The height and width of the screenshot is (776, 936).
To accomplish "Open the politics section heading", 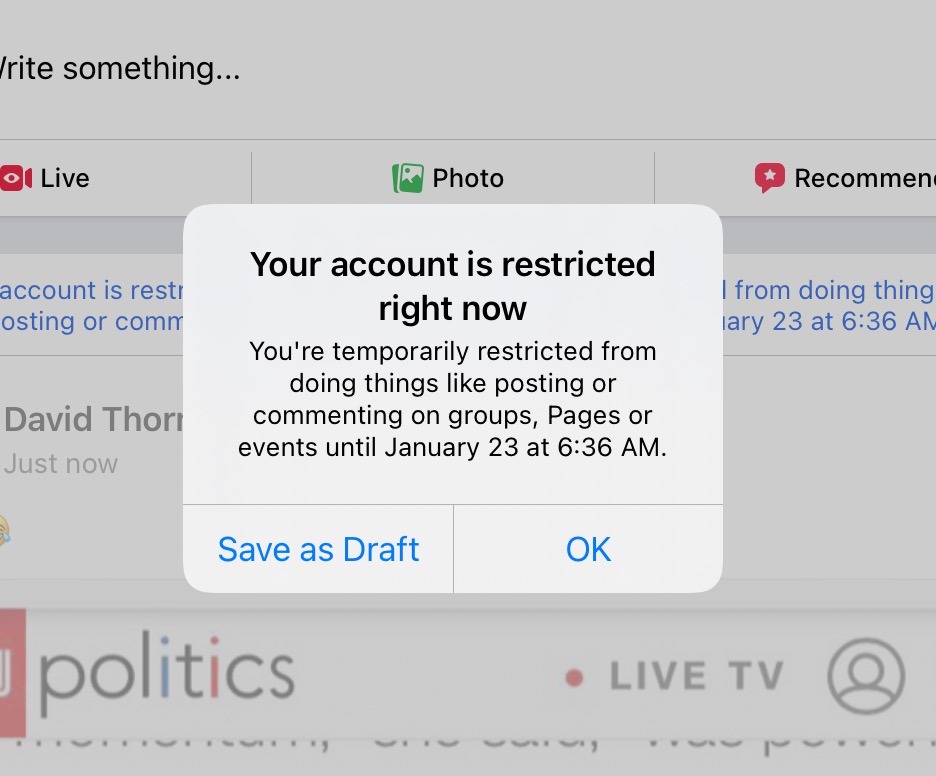I will (x=167, y=673).
